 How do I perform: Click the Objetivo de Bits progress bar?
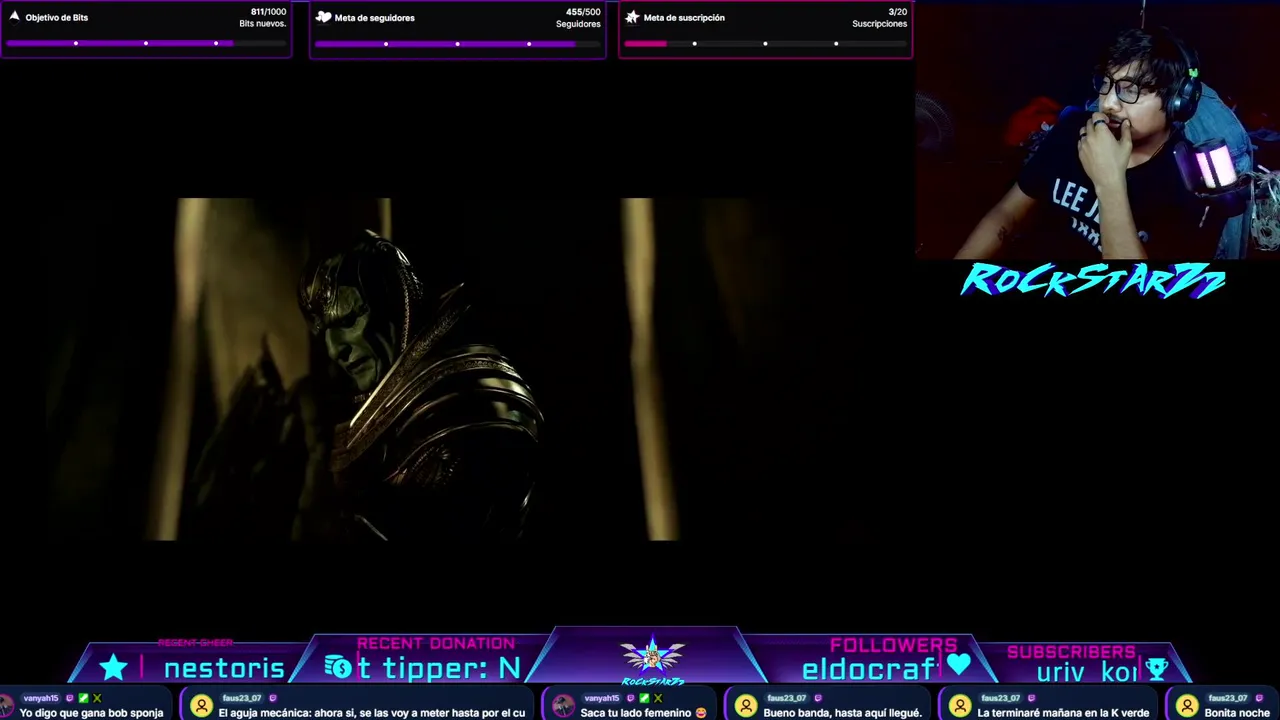click(146, 43)
